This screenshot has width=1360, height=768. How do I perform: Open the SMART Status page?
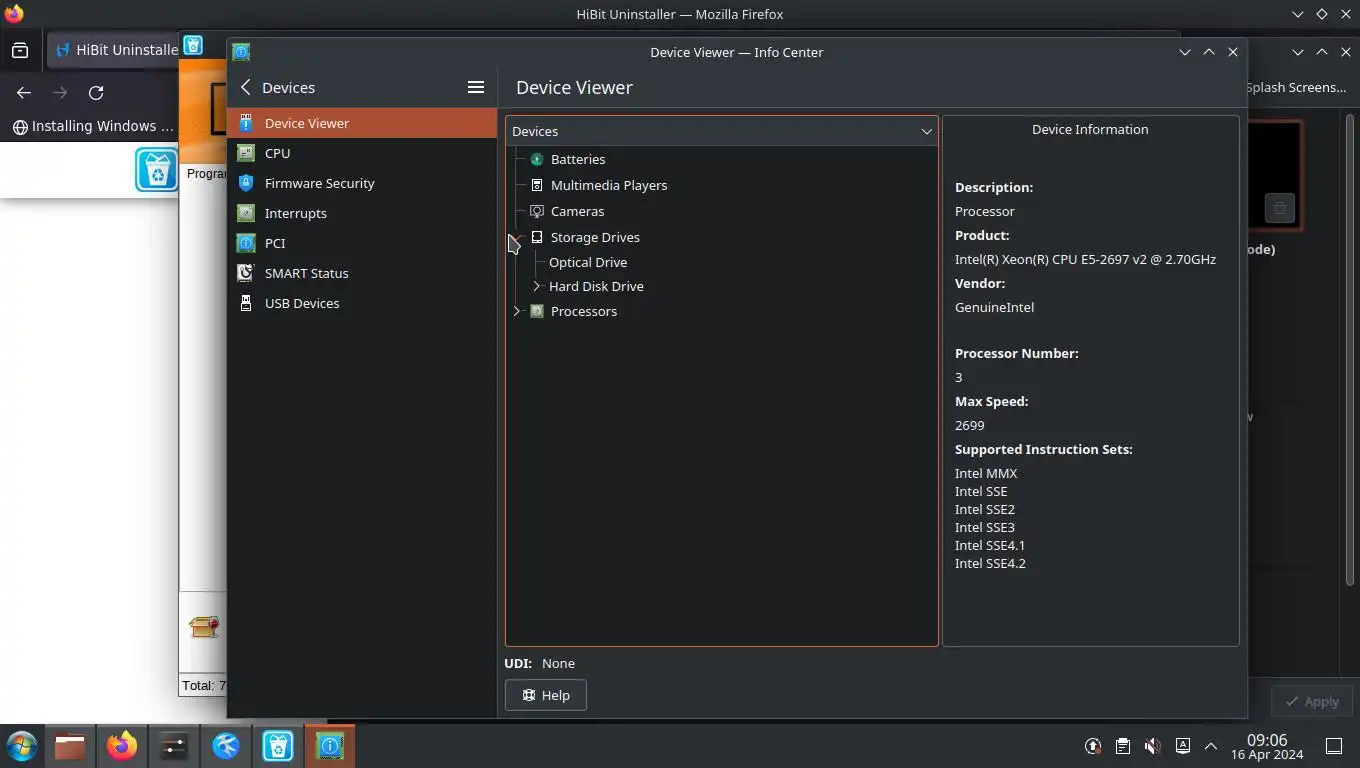pyautogui.click(x=361, y=273)
